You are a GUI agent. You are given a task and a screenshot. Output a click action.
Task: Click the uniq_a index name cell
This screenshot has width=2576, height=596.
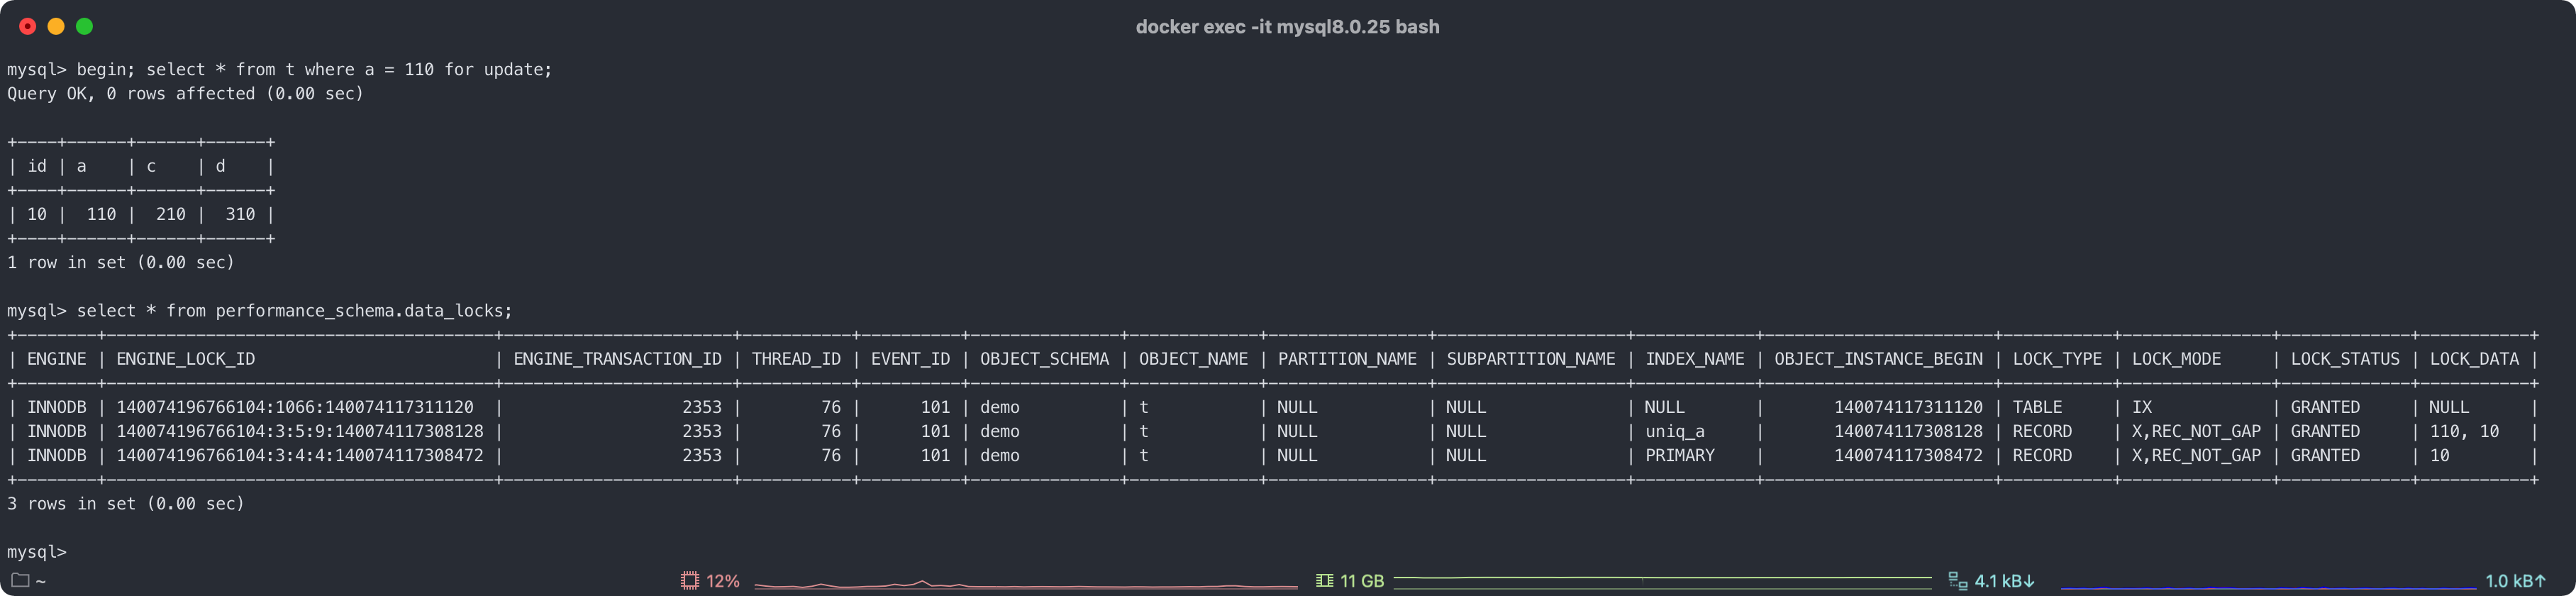[x=1675, y=431]
